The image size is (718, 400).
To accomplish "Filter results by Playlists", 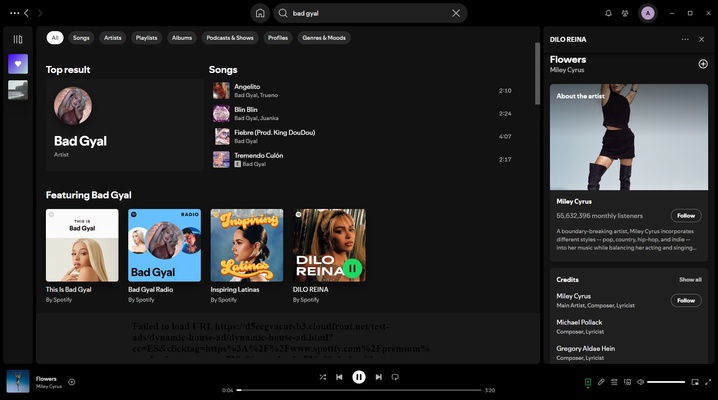I will coord(147,38).
